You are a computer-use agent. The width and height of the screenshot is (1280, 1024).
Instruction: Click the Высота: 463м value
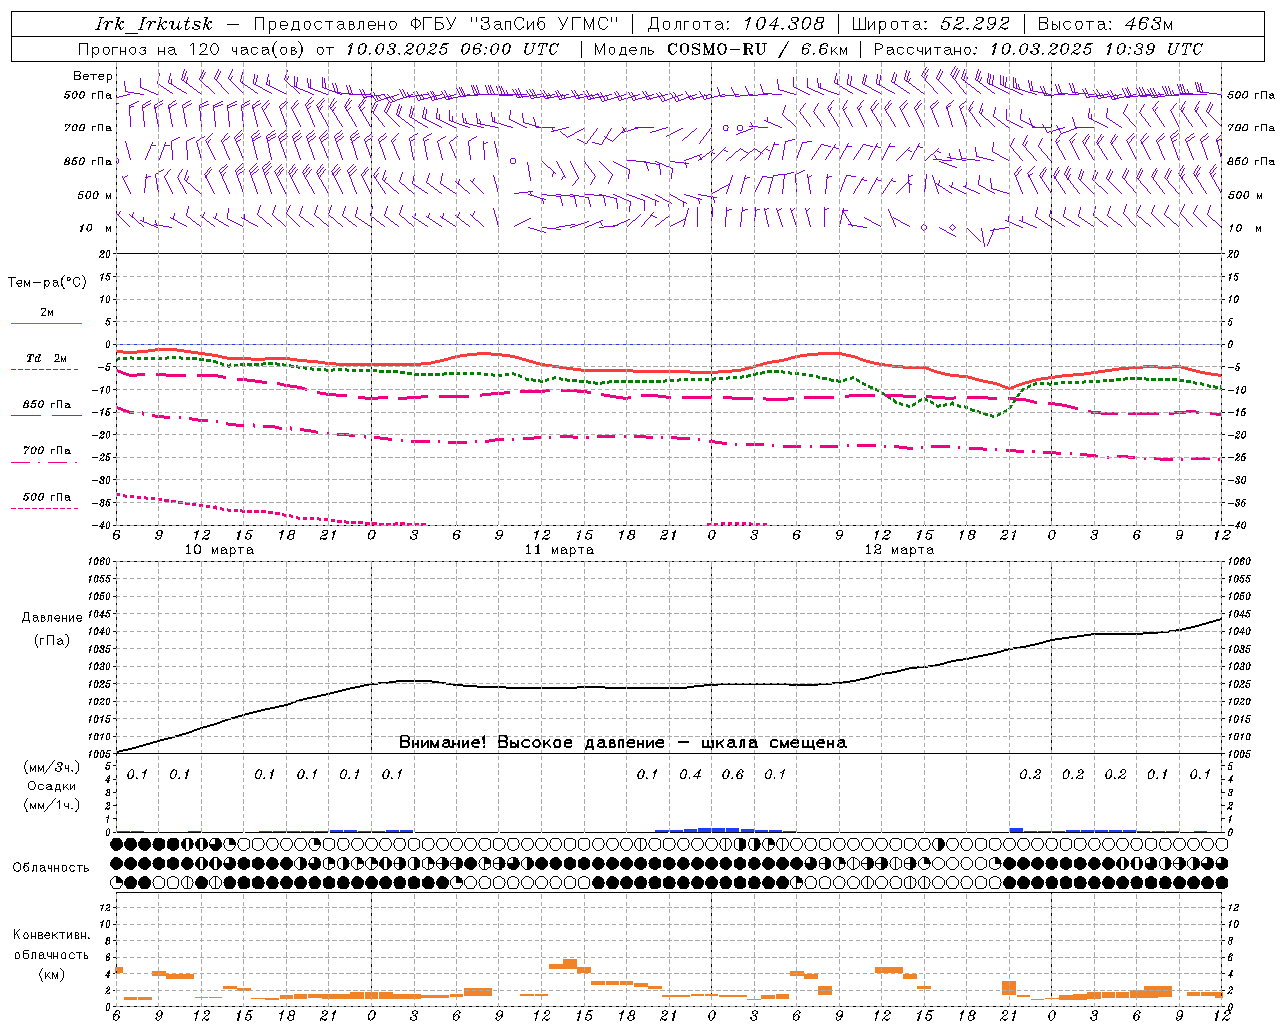click(1105, 24)
